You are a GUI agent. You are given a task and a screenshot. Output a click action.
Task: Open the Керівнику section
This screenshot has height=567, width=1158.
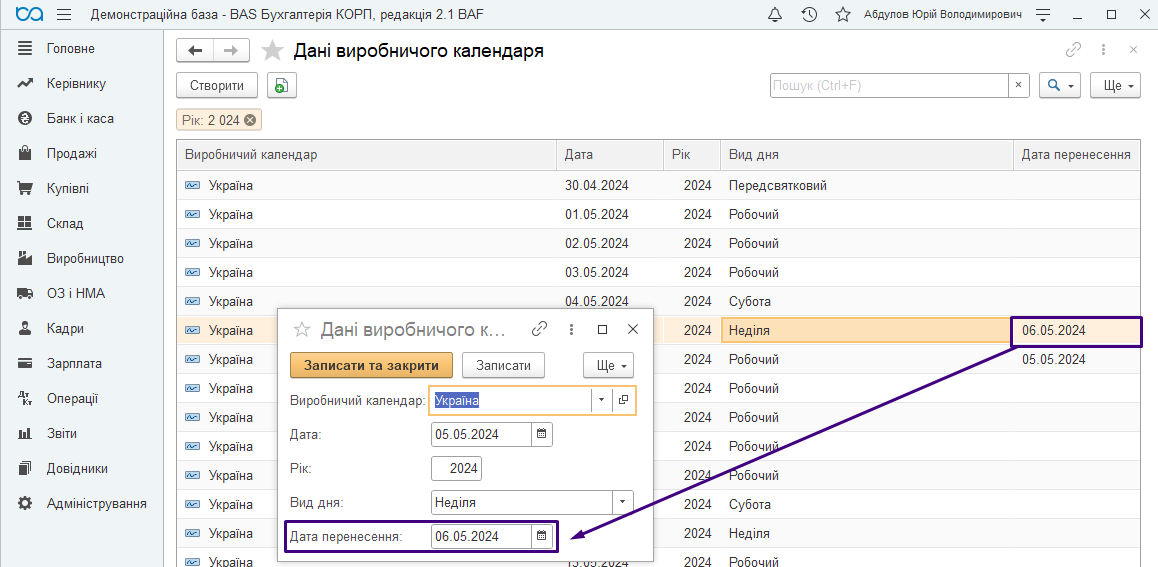(76, 83)
